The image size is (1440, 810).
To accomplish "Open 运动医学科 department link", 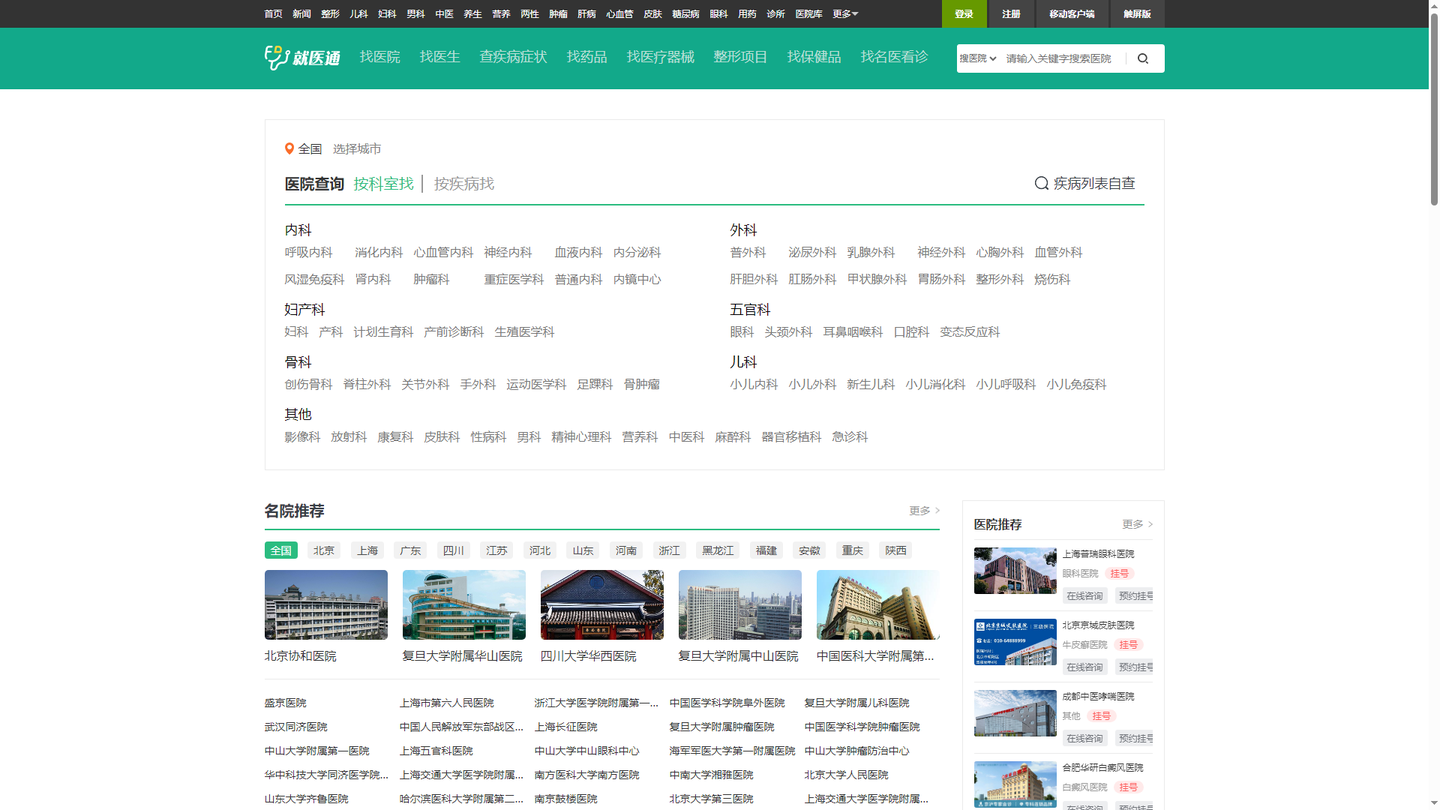I will tap(537, 385).
